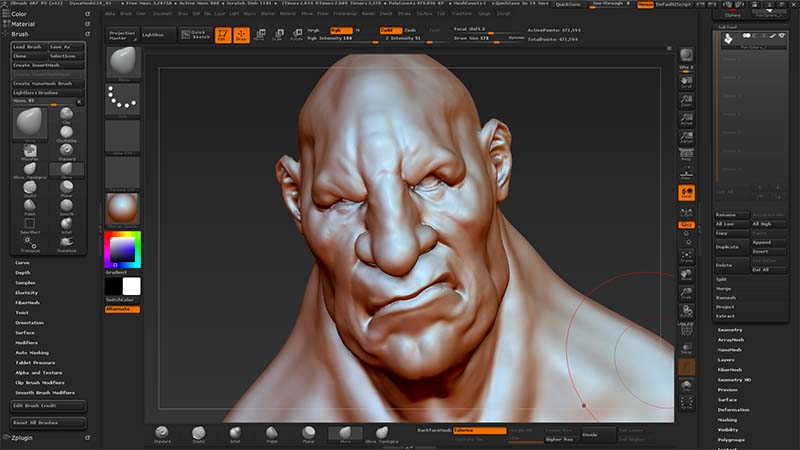Toggle the Local symmetry button

coord(686,193)
